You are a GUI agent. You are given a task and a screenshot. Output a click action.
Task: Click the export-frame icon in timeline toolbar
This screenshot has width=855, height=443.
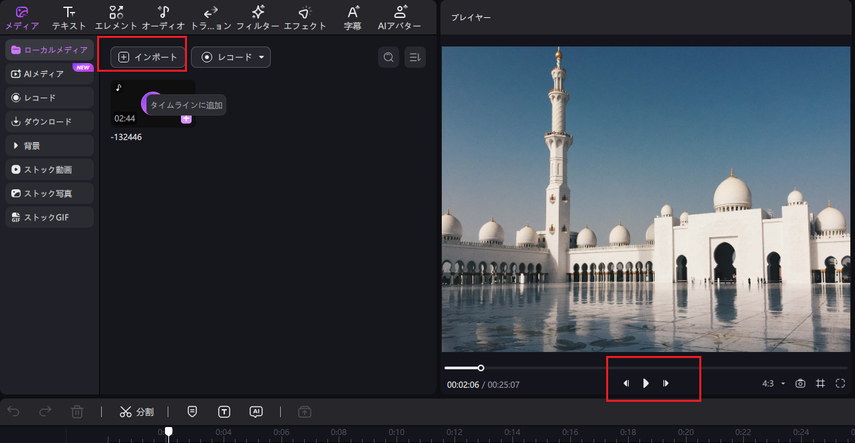point(304,412)
